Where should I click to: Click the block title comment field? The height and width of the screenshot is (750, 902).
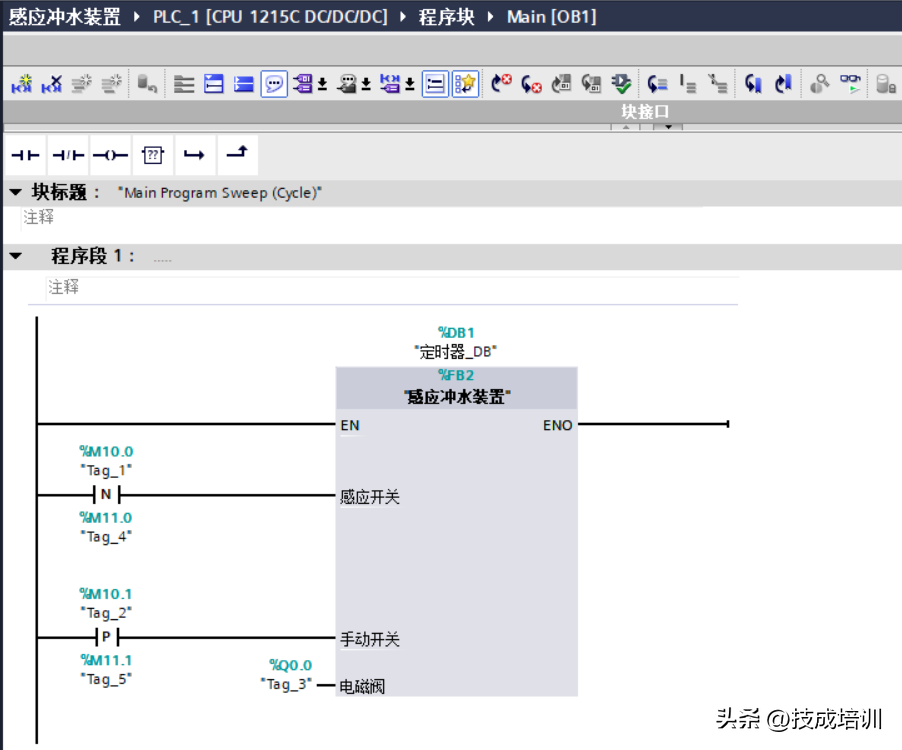[x=362, y=217]
